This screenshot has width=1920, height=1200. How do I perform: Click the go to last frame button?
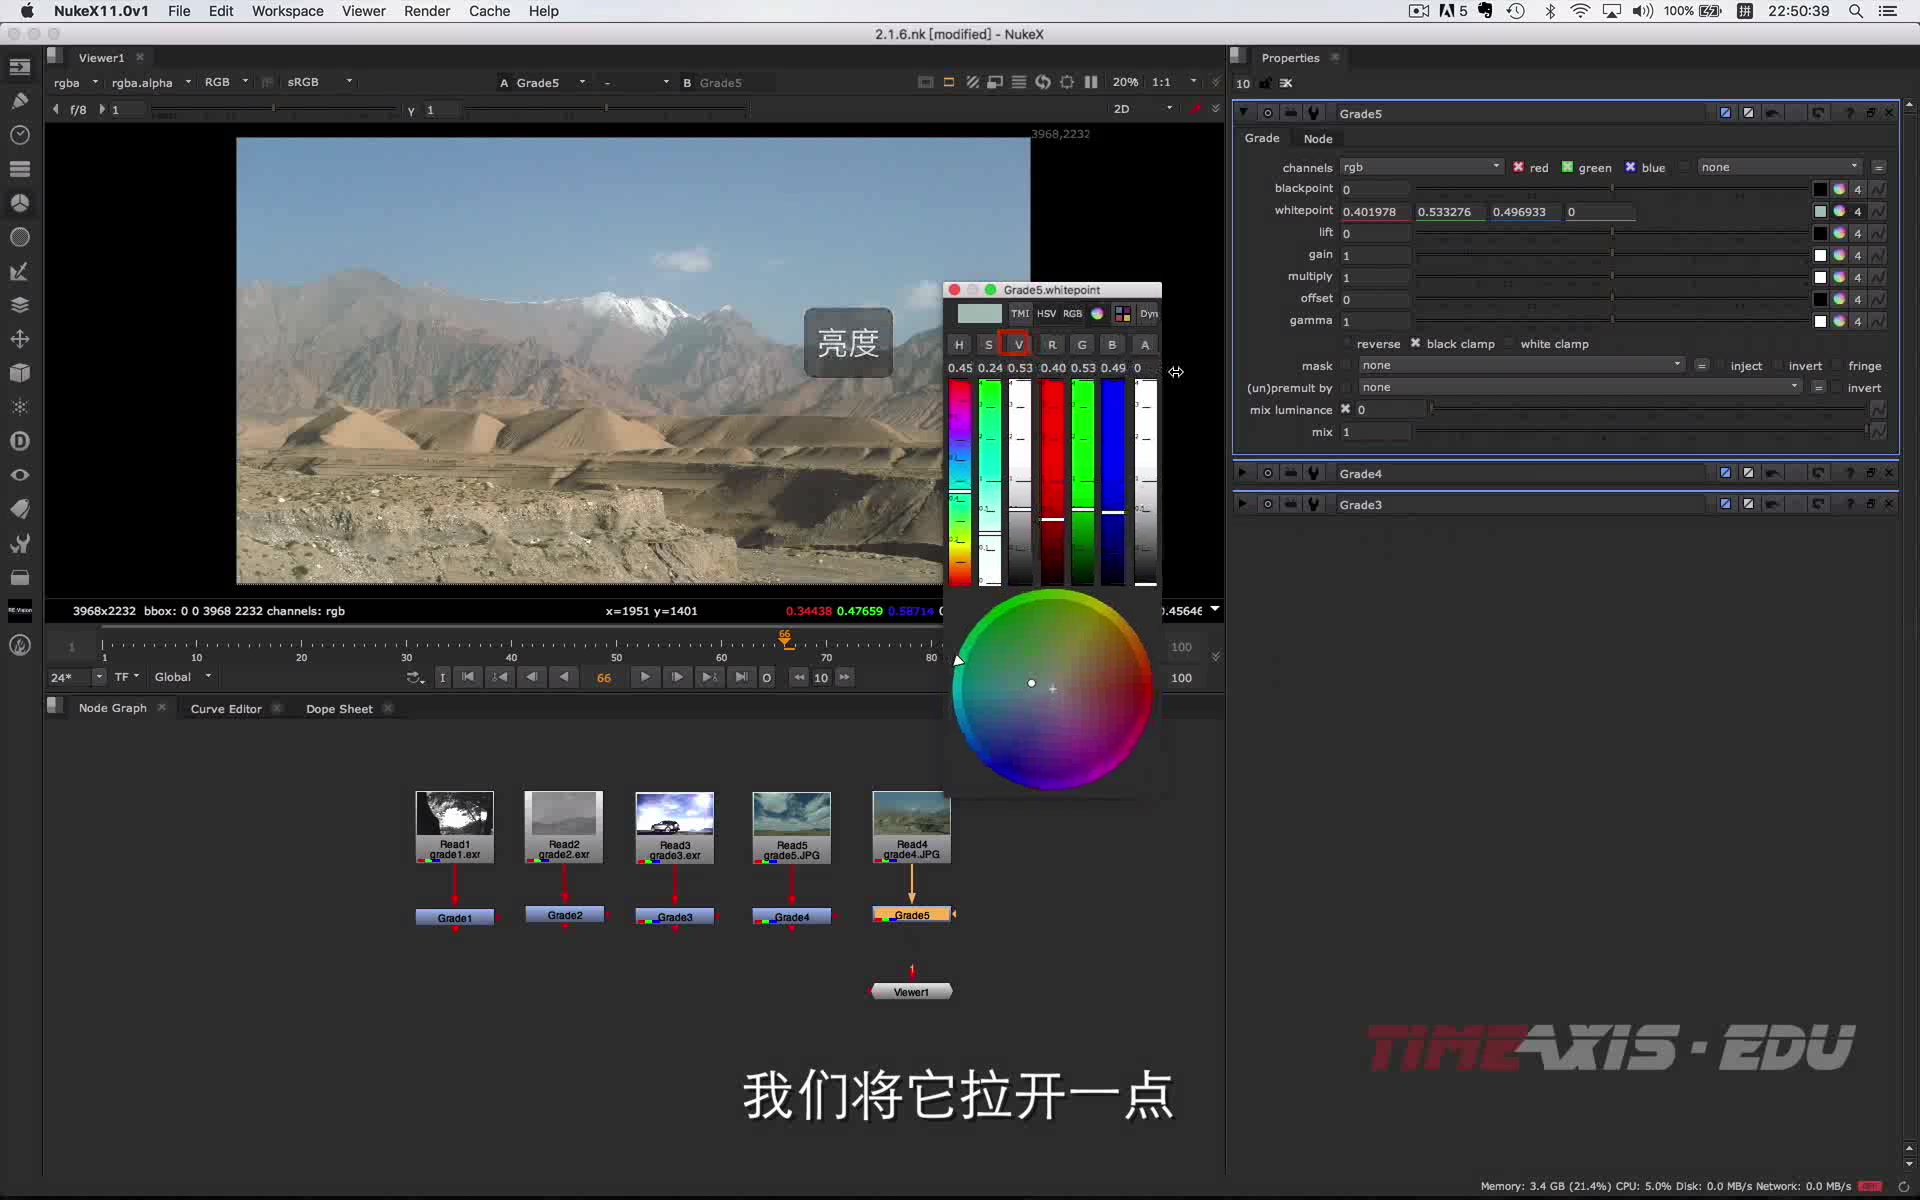tap(741, 677)
